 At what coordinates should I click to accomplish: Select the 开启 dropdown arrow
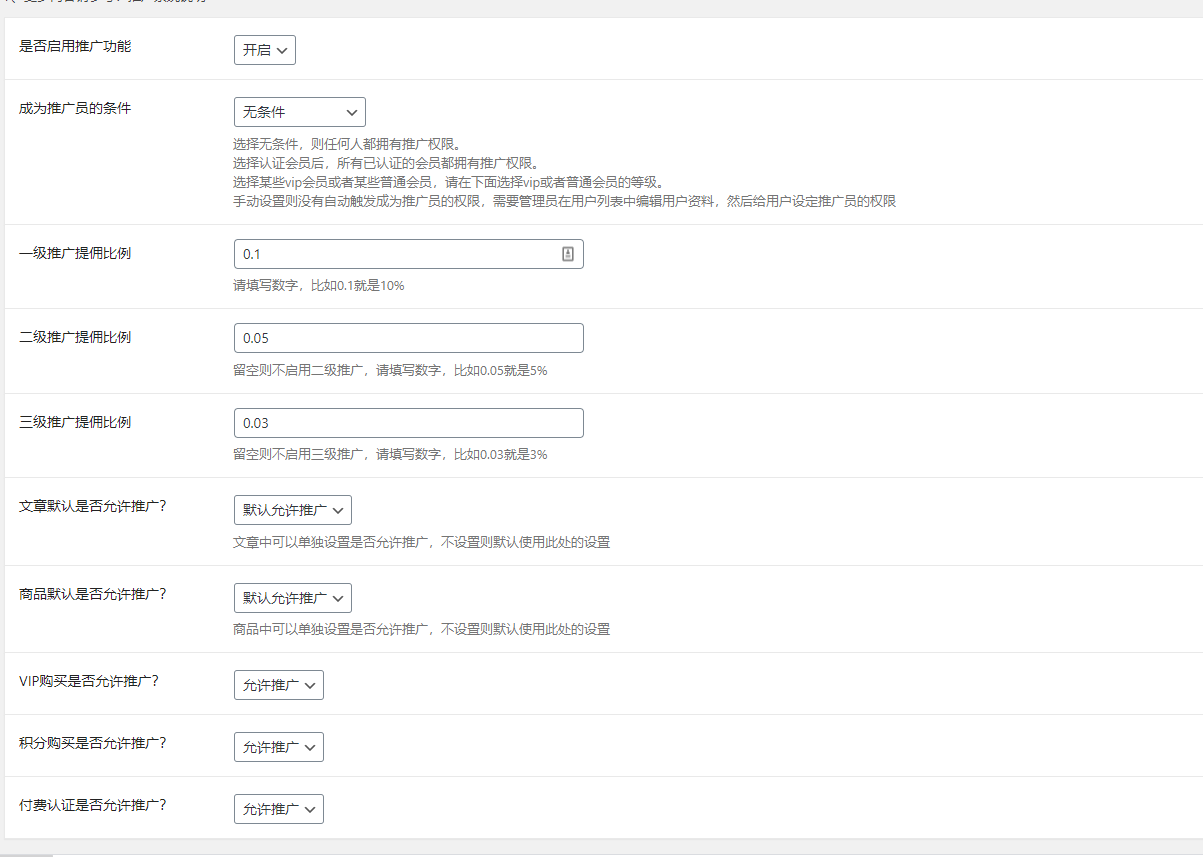point(284,48)
